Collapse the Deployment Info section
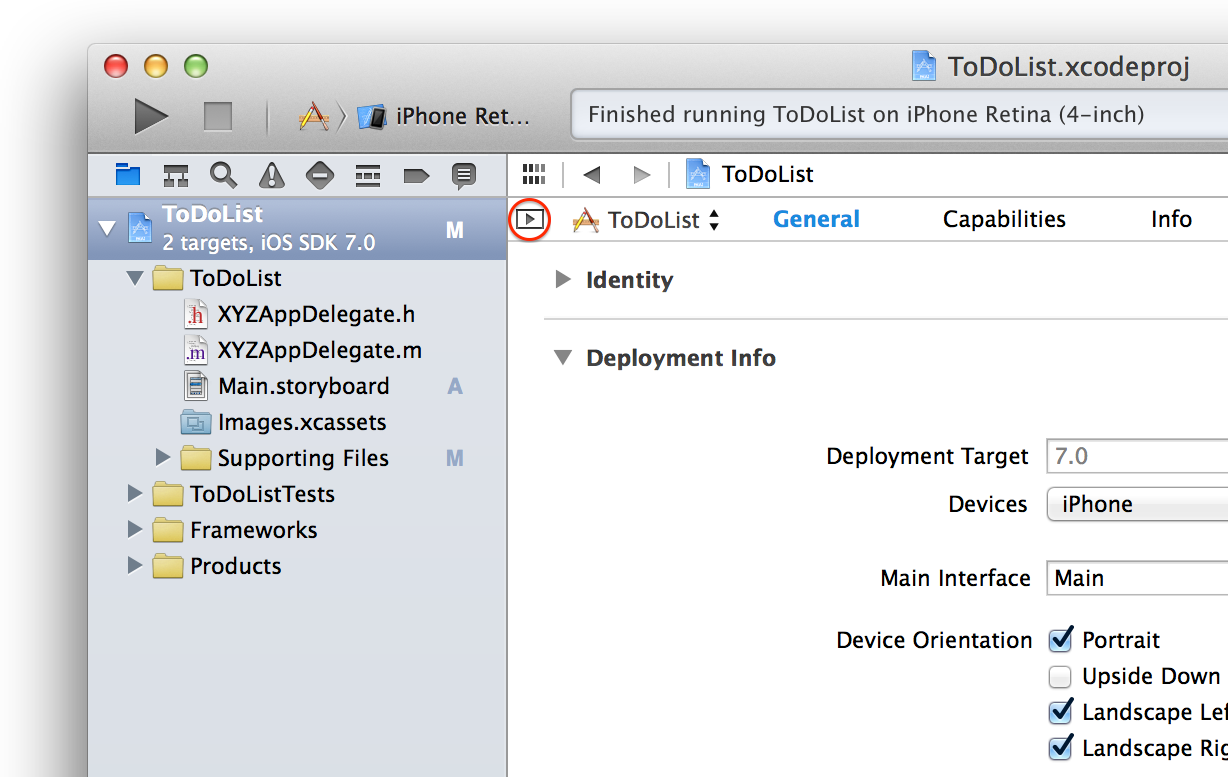The width and height of the screenshot is (1228, 777). coord(563,357)
